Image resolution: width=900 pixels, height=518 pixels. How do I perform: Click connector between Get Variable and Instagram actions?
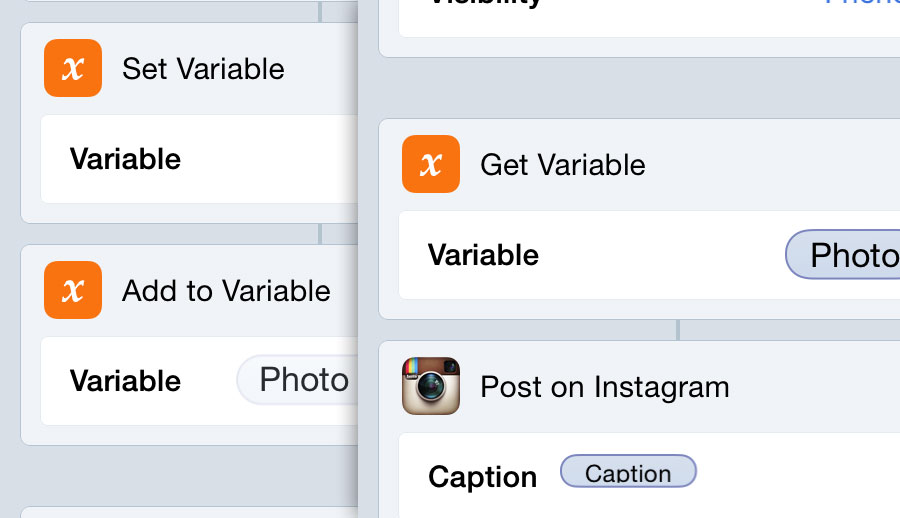pos(678,330)
